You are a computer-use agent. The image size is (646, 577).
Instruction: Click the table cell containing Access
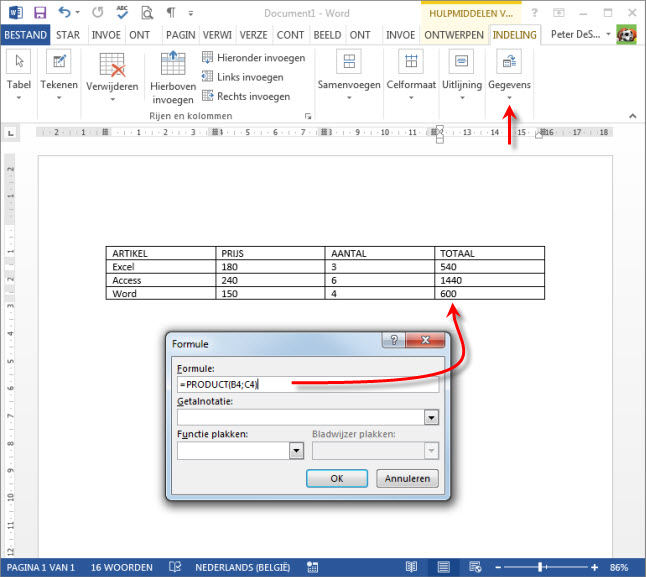click(x=161, y=280)
